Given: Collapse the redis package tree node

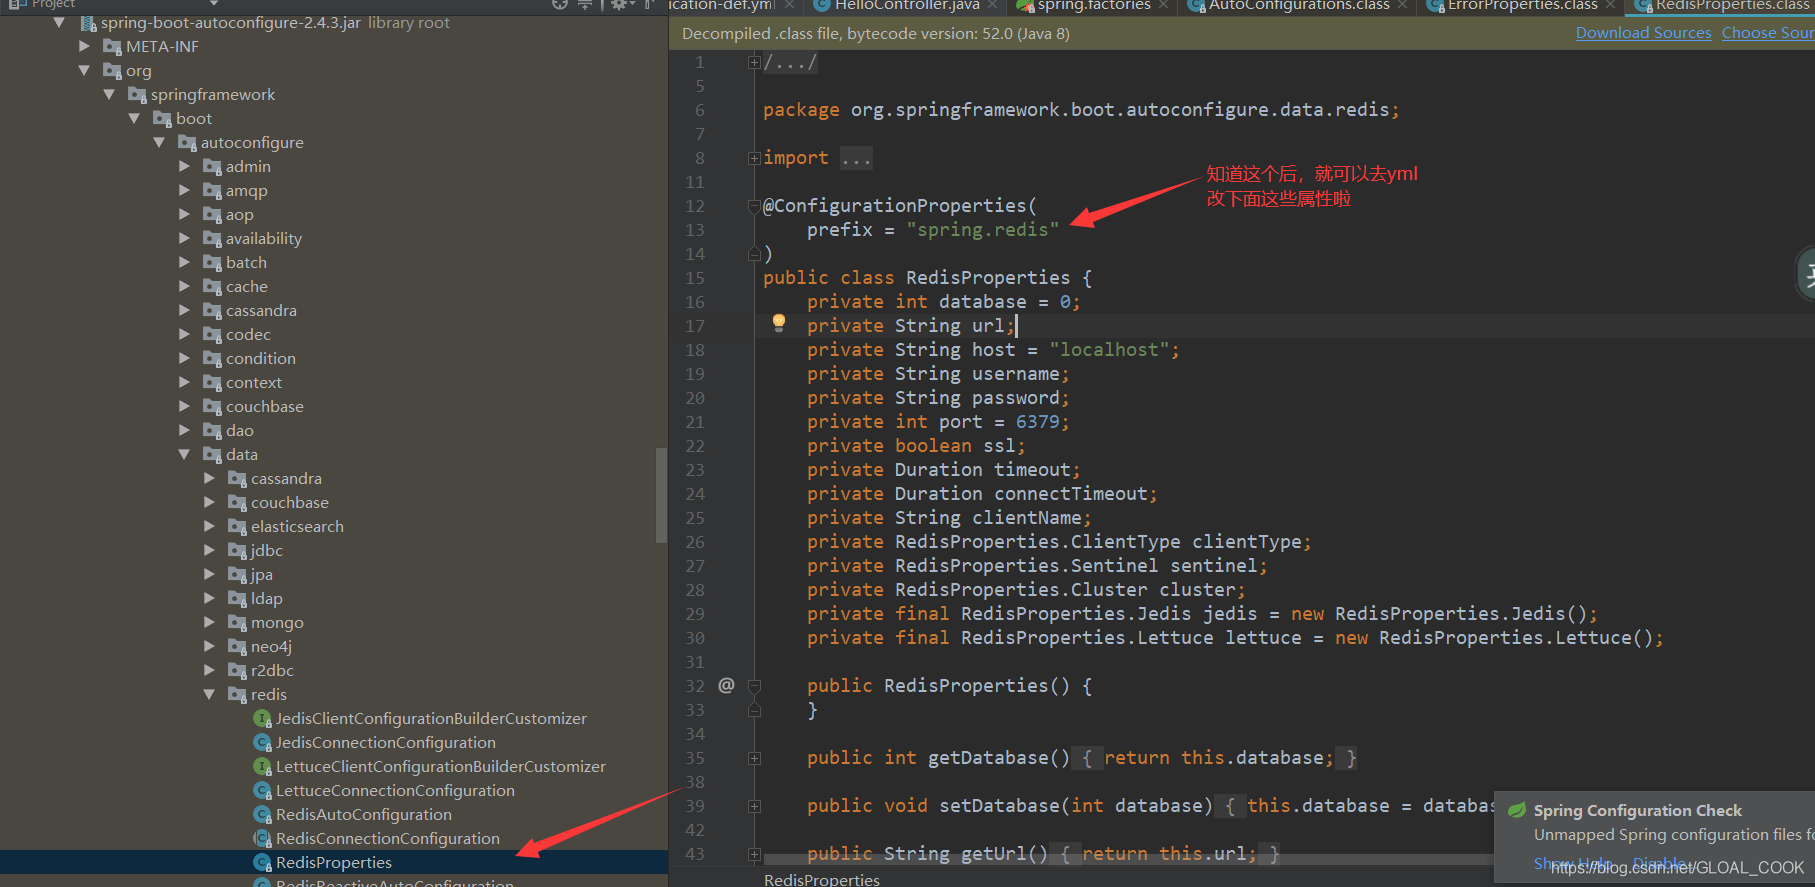Looking at the screenshot, I should [209, 694].
